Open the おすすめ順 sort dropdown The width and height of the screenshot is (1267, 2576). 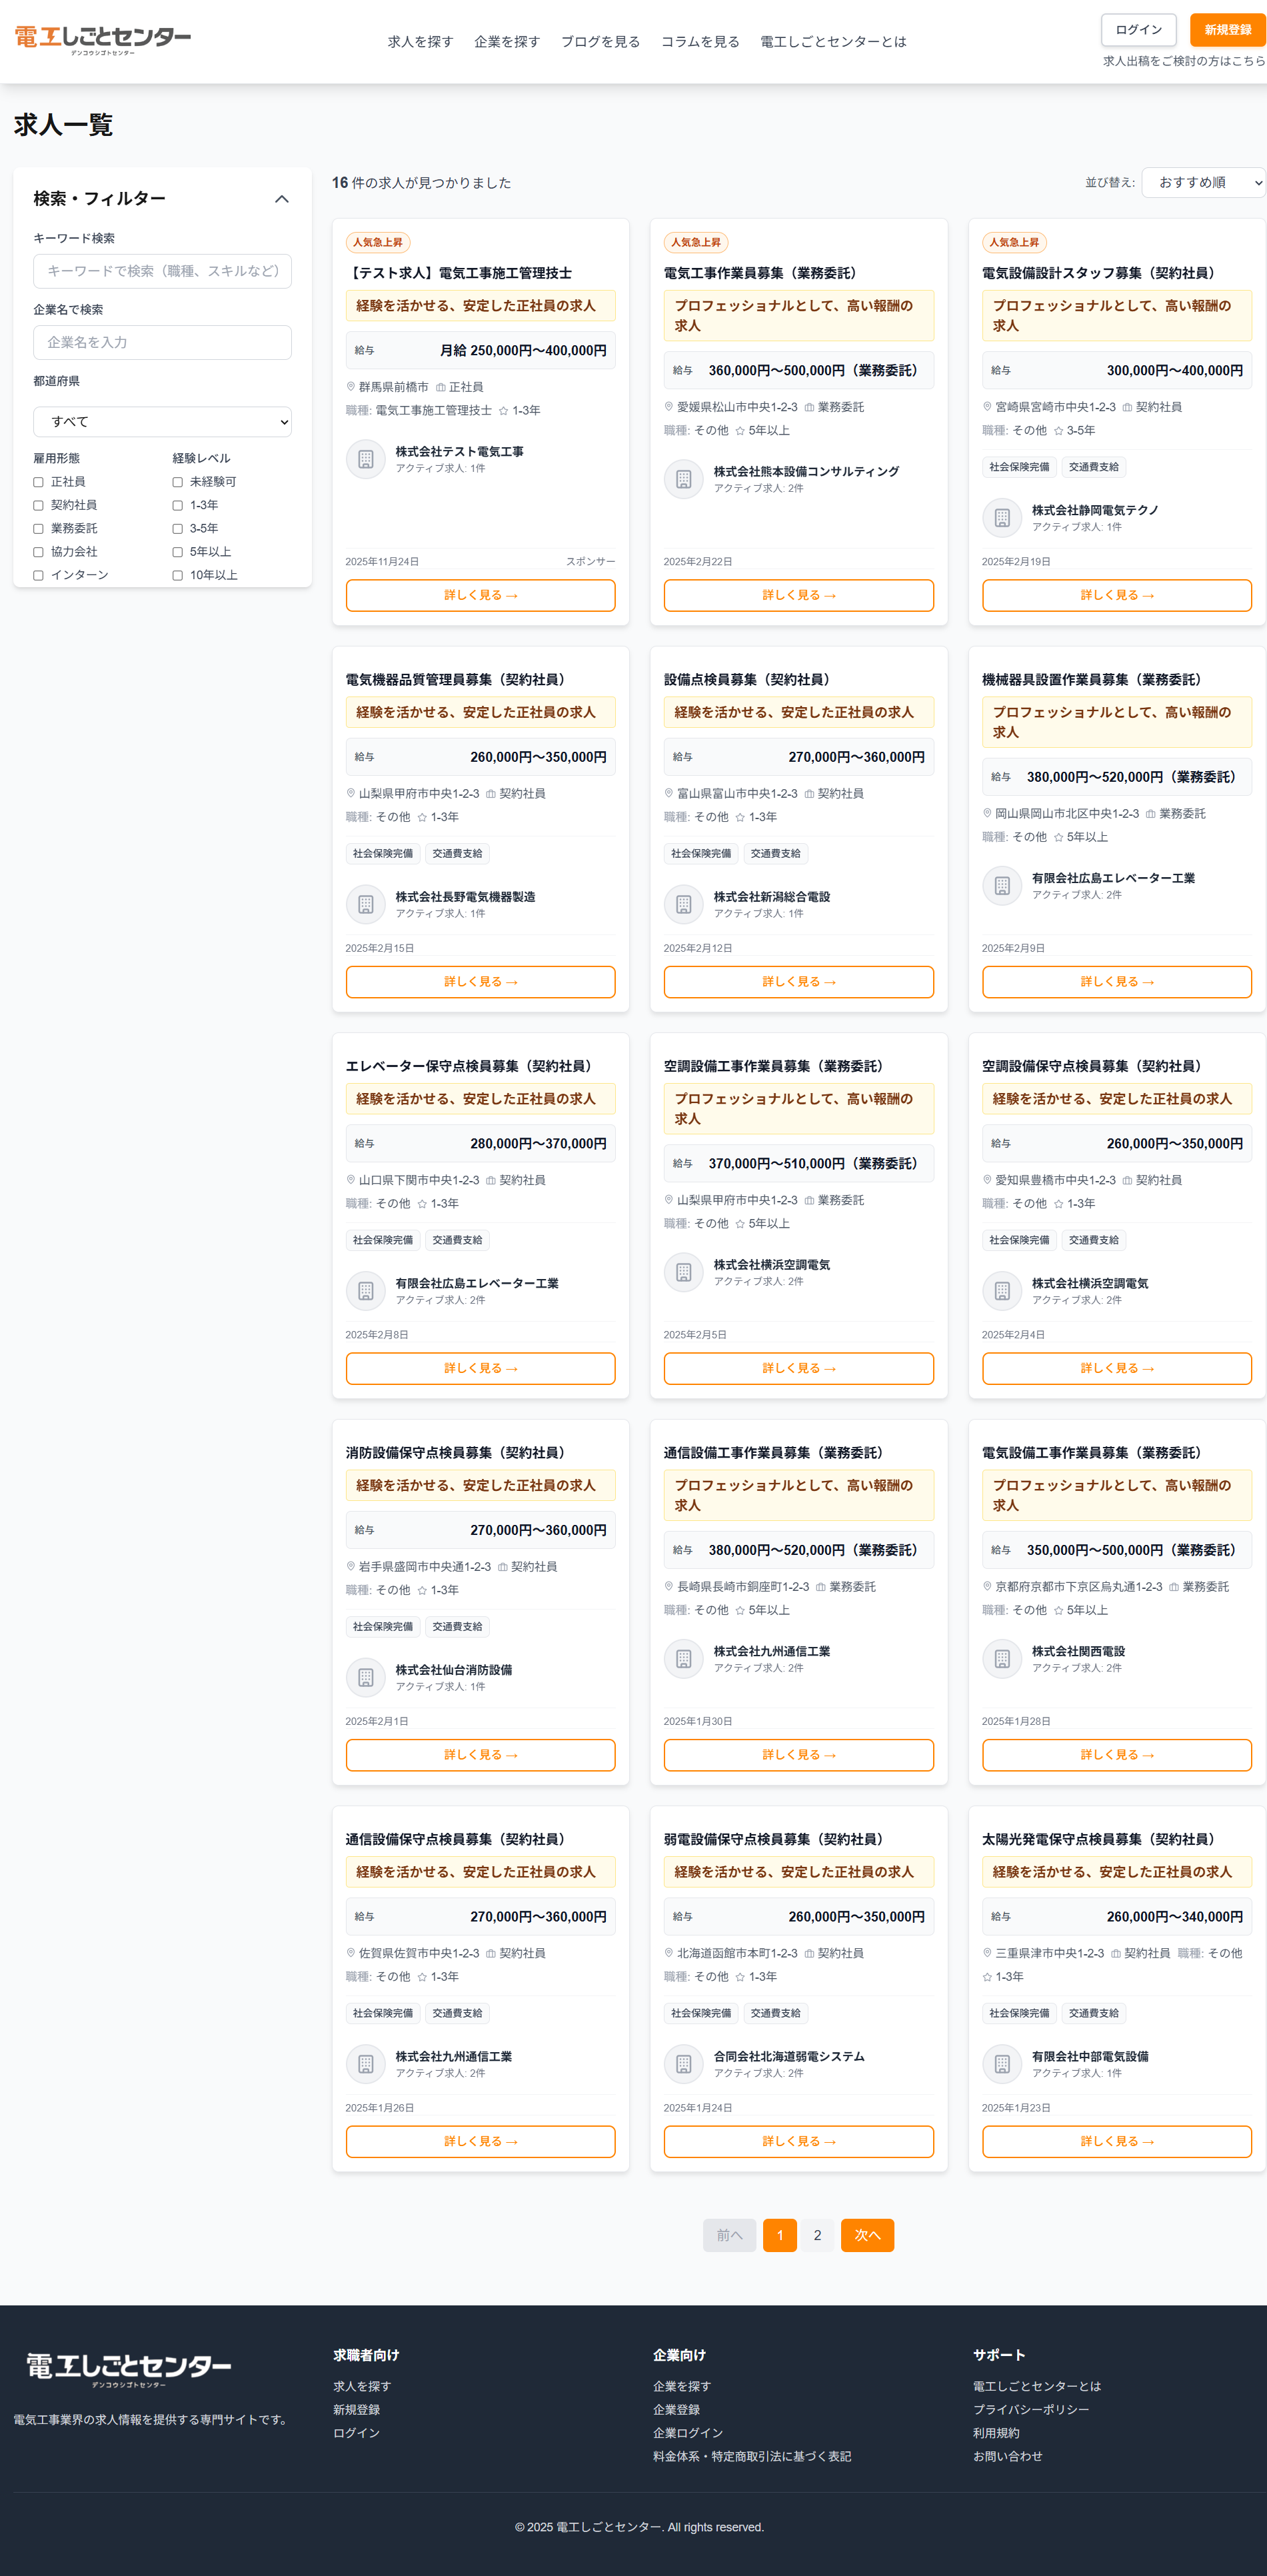(1203, 182)
